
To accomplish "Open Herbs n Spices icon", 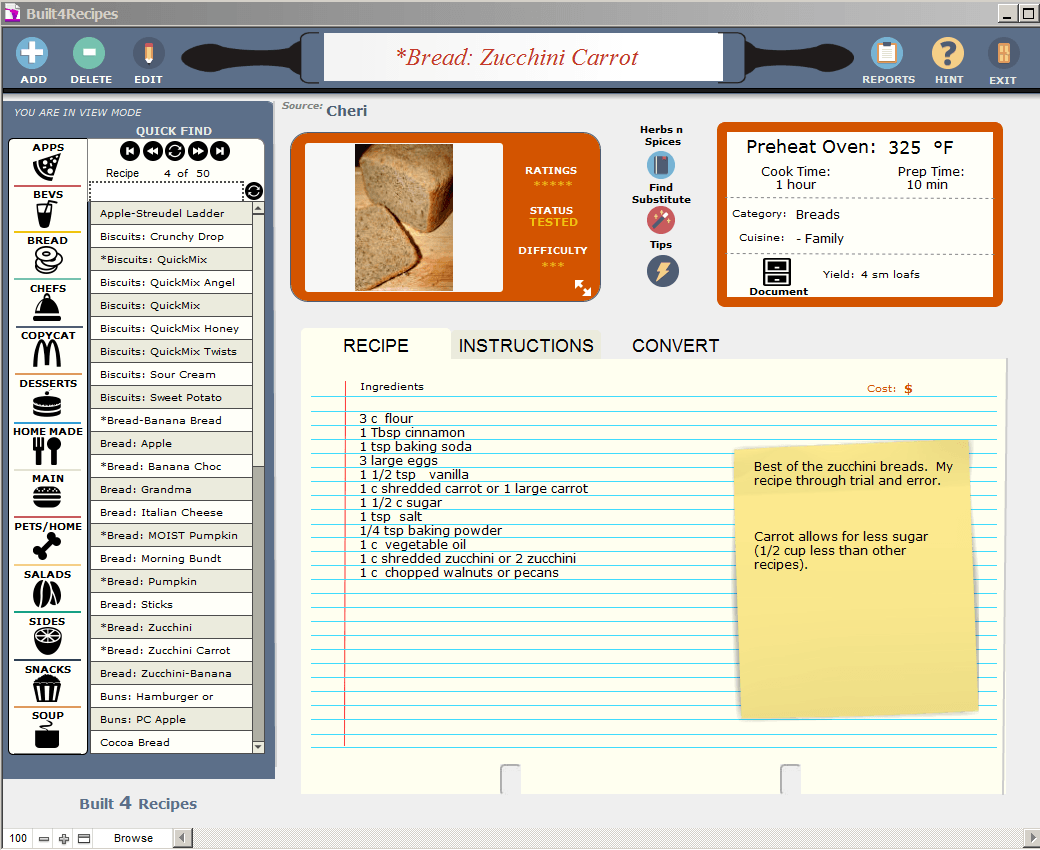I will (x=661, y=165).
